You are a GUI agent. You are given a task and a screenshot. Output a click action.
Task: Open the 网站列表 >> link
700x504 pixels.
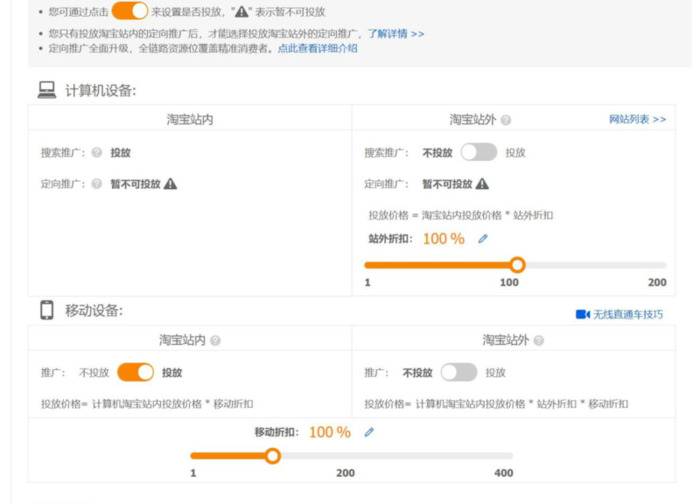(x=638, y=120)
